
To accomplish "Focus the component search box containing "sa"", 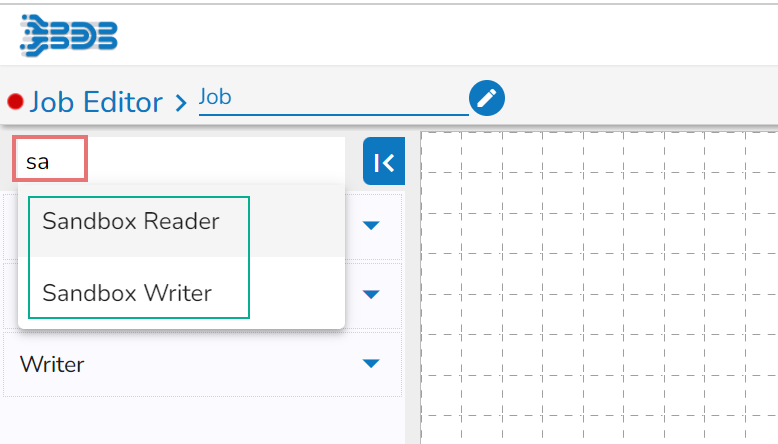I will [x=51, y=160].
